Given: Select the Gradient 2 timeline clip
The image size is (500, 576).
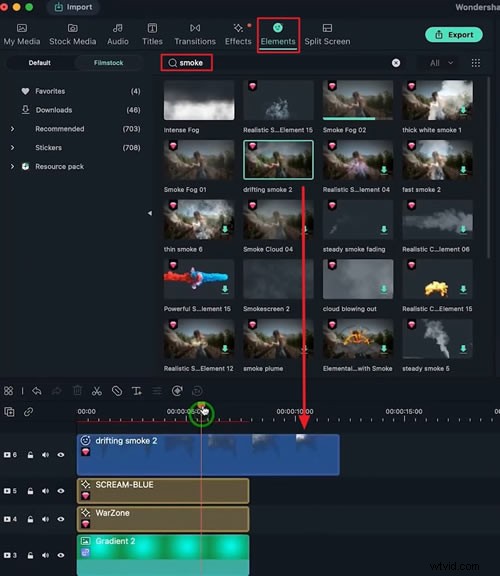Looking at the screenshot, I should point(163,555).
